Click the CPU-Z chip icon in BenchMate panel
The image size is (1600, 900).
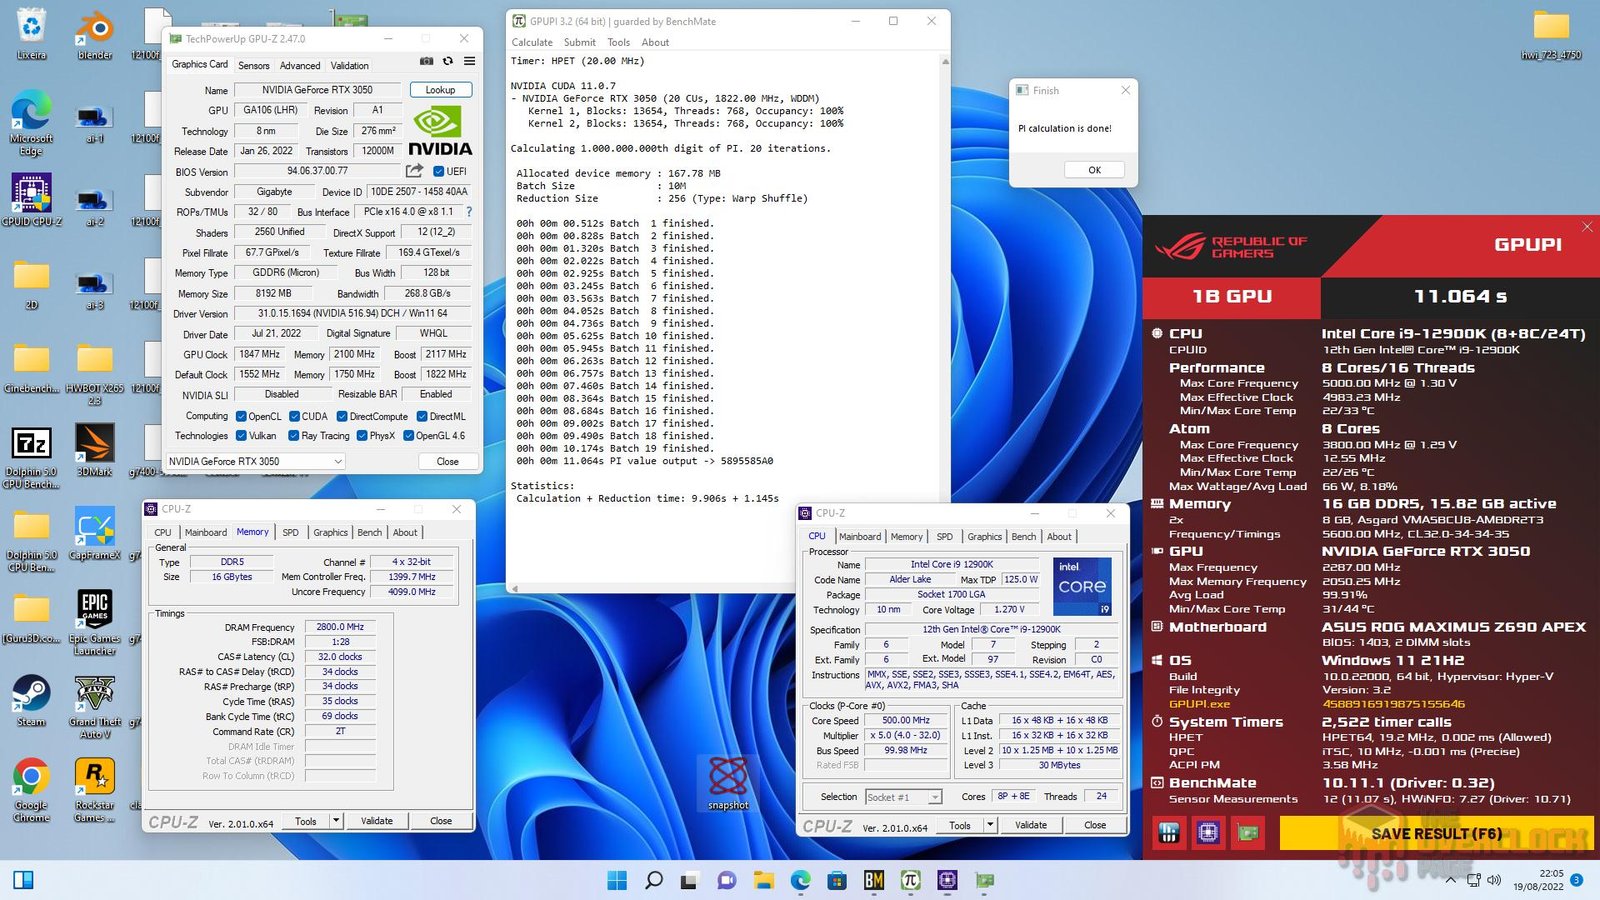coord(1208,832)
